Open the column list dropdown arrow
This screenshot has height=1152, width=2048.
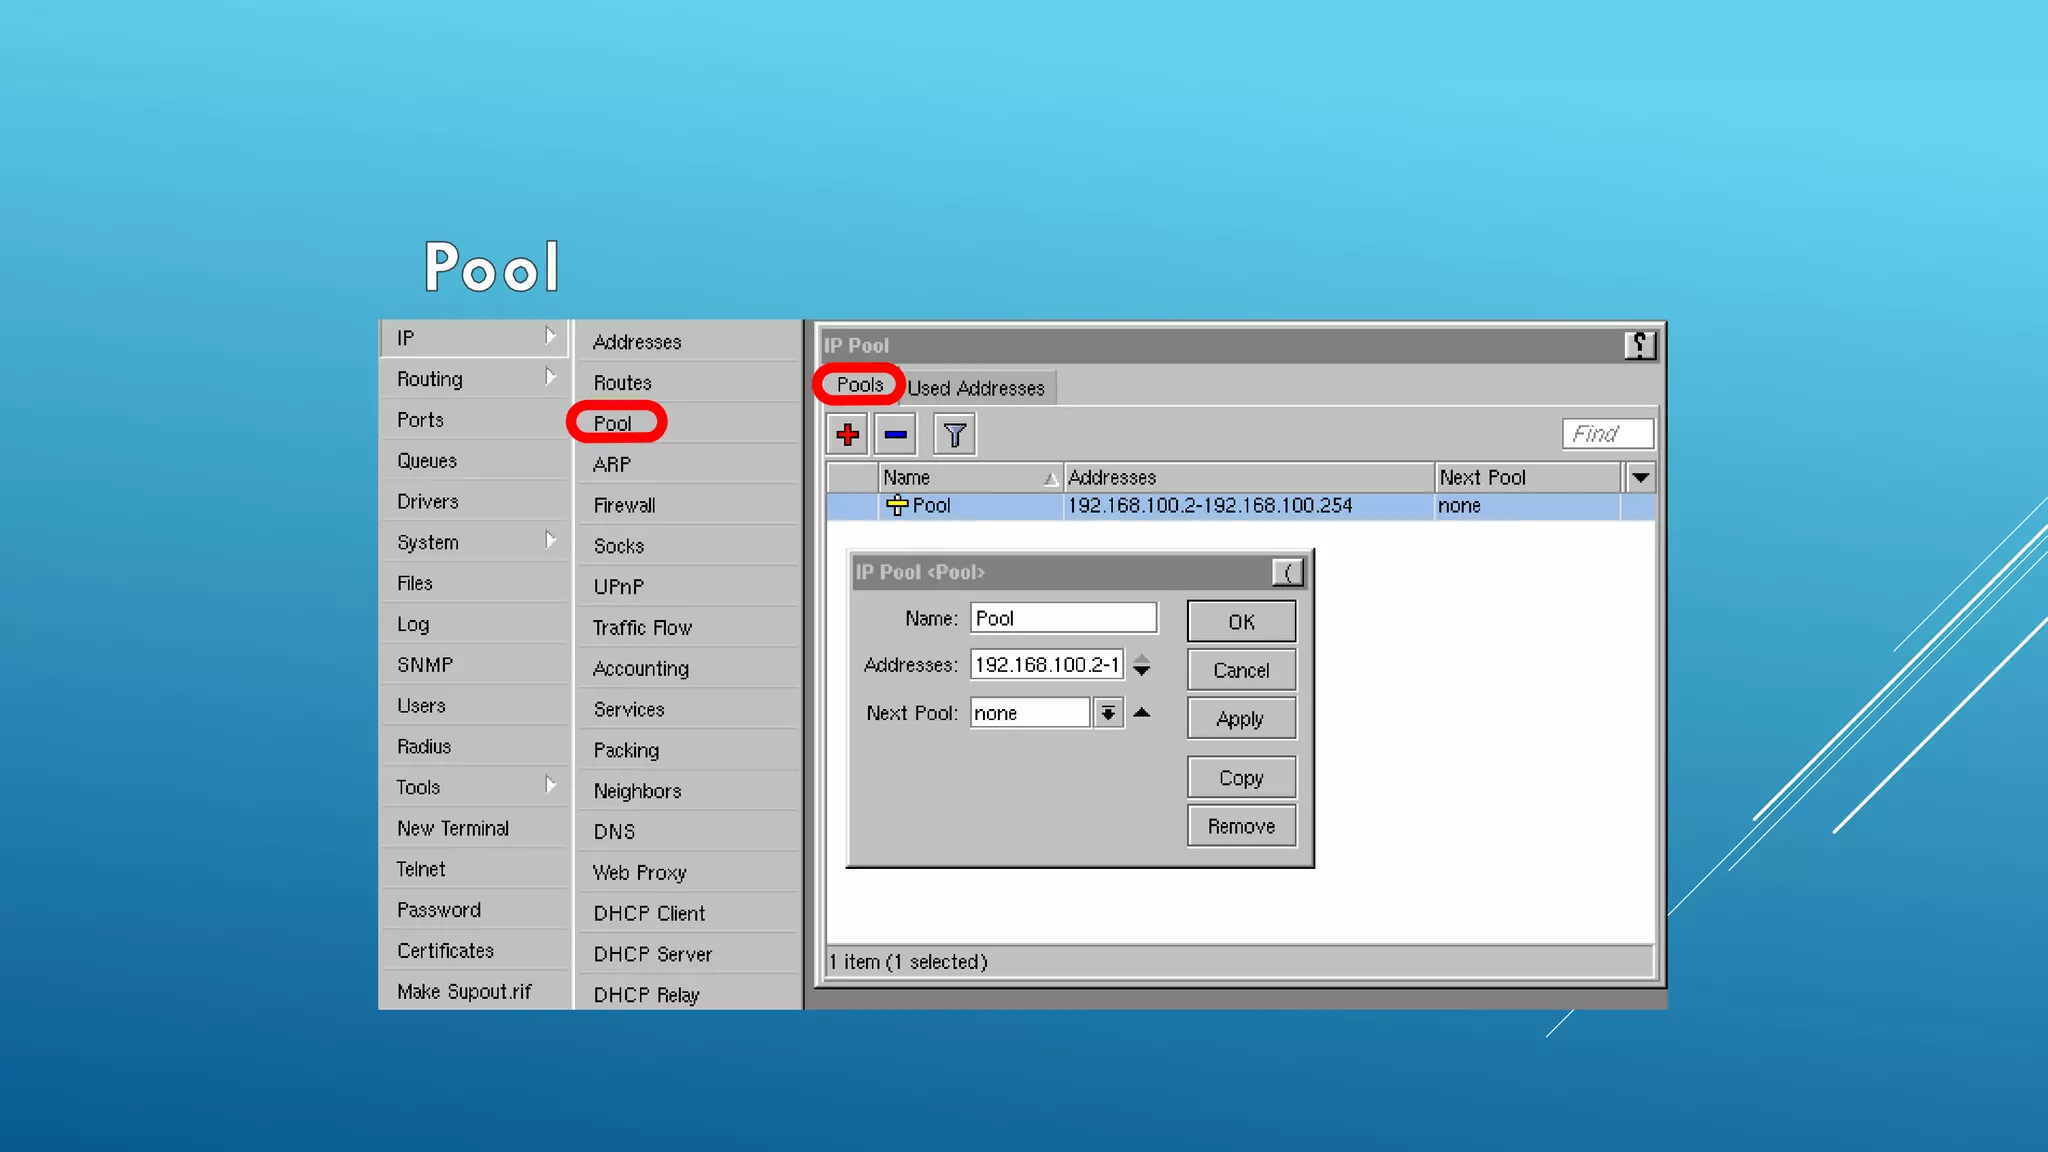point(1640,478)
